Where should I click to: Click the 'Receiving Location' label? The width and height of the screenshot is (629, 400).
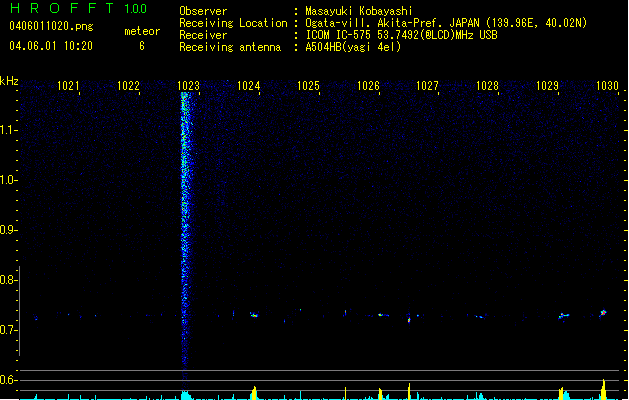[x=233, y=23]
